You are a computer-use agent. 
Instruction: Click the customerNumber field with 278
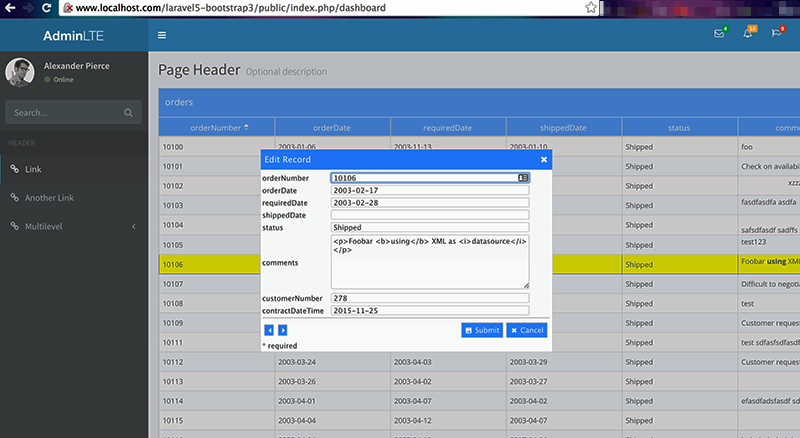[430, 298]
